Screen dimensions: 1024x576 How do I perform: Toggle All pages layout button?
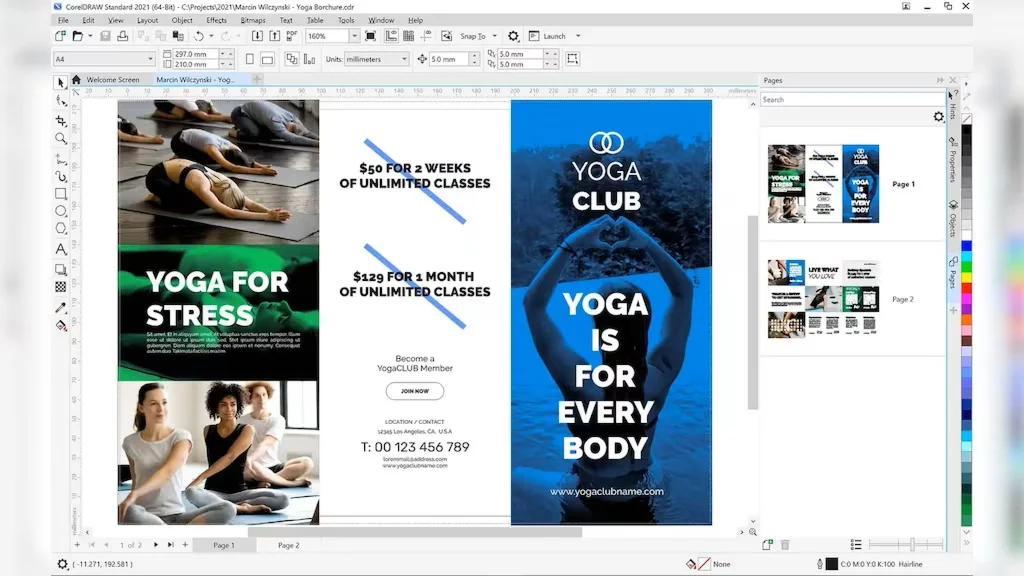[292, 59]
